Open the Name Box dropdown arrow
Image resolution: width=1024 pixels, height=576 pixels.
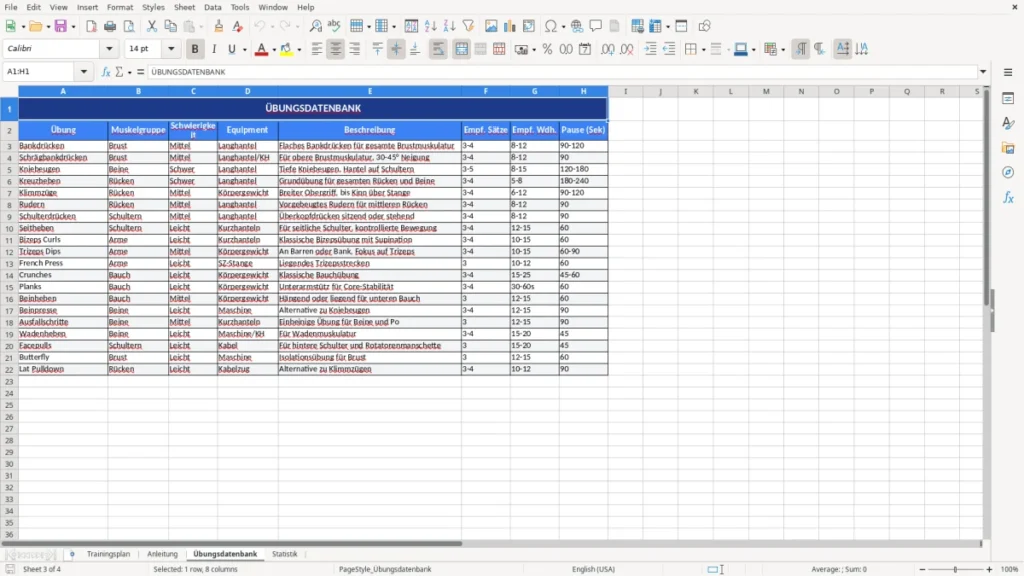[x=84, y=72]
